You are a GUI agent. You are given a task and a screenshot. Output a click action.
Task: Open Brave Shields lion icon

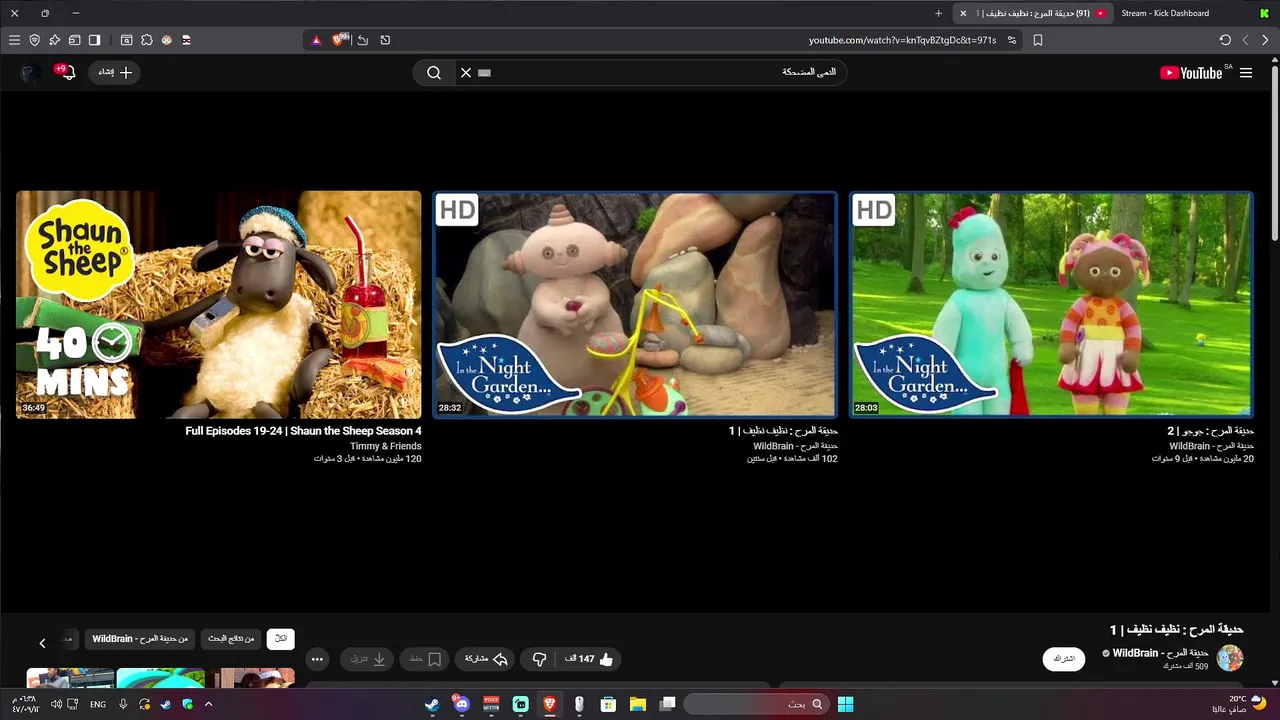(x=340, y=40)
